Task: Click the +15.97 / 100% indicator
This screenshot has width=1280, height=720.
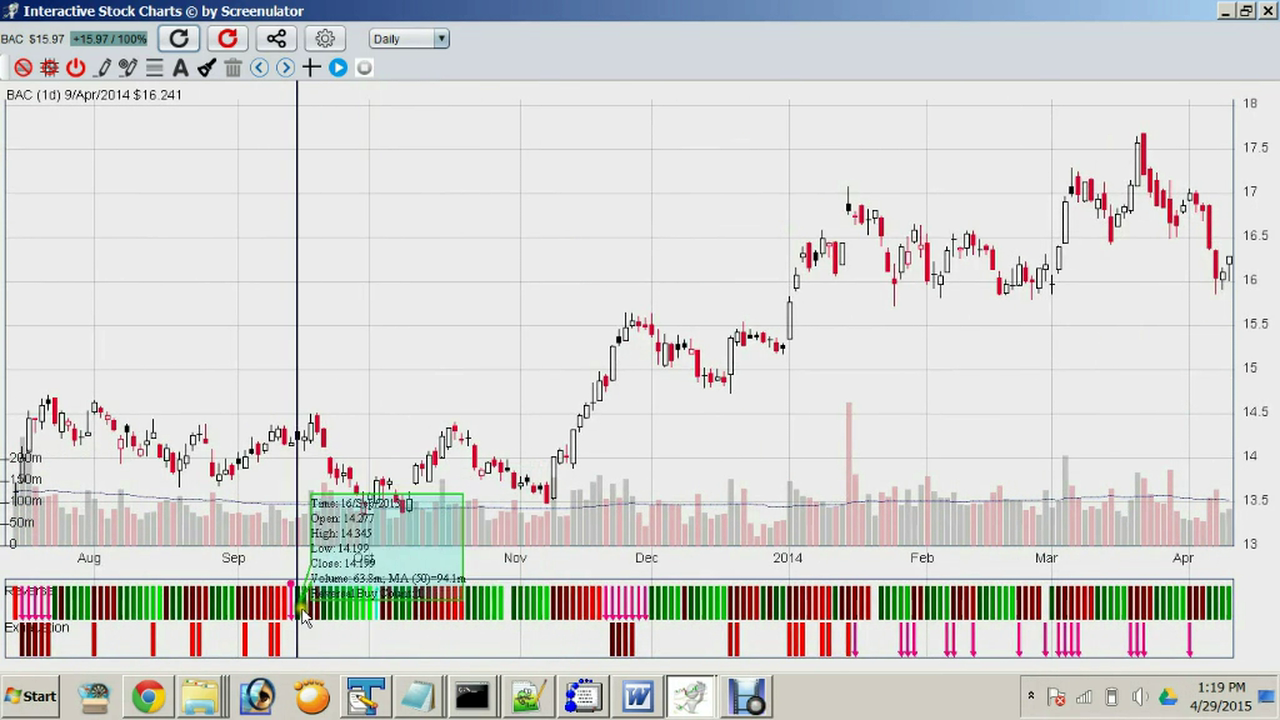Action: point(108,38)
